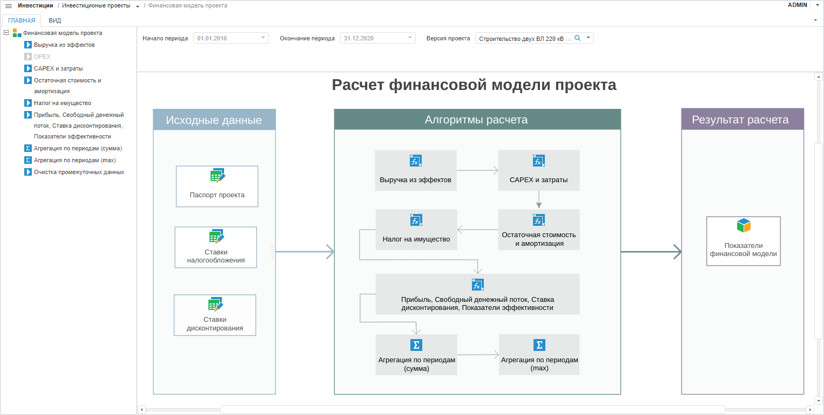Click the greyed OPEX play icon
Screen dimensions: 824x415
pos(28,56)
